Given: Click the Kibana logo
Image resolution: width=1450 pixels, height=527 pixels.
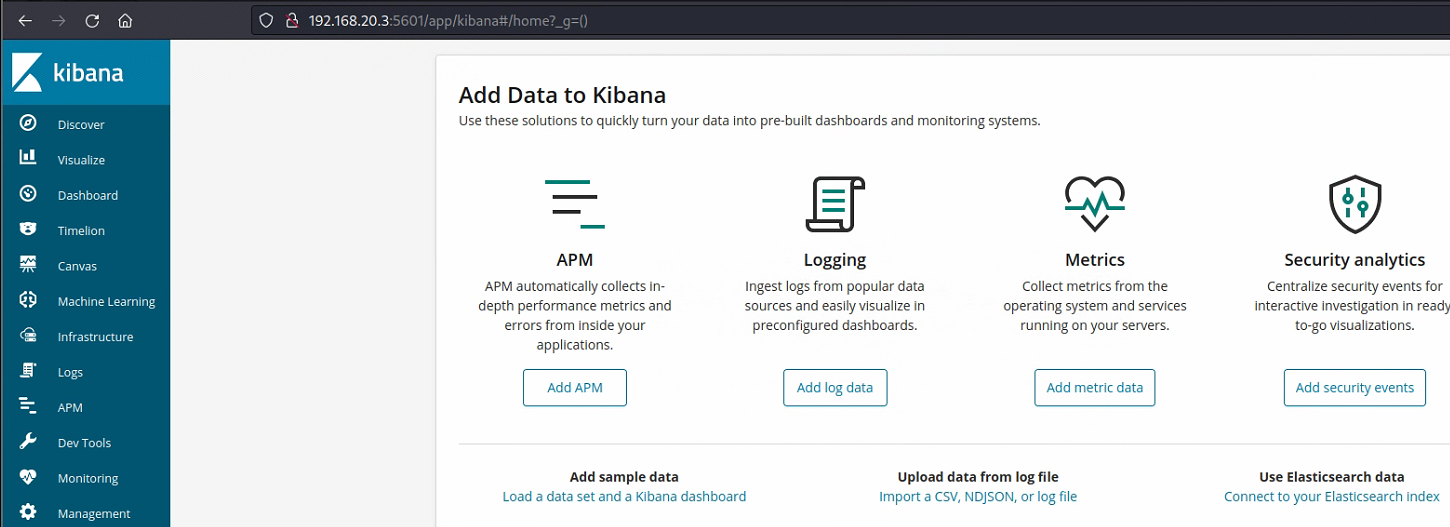Looking at the screenshot, I should [x=68, y=73].
